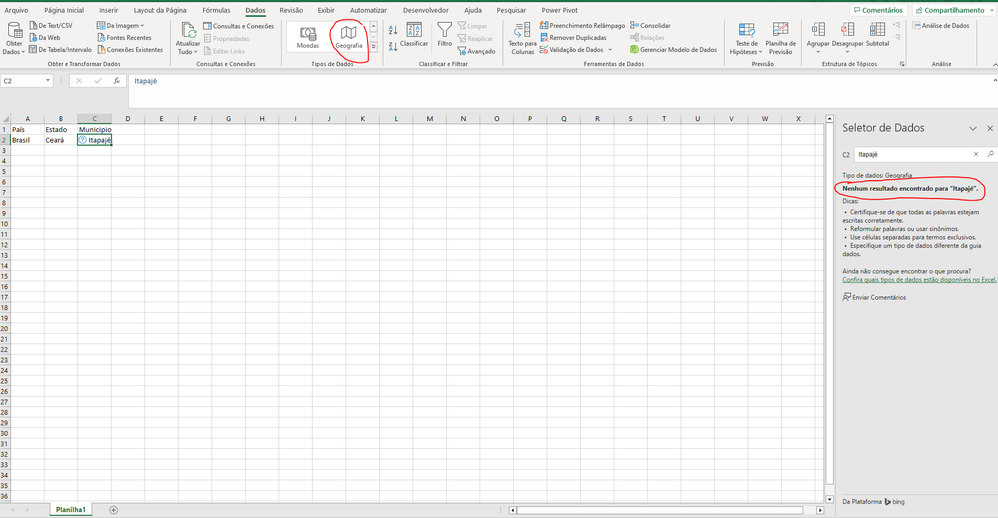Image resolution: width=998 pixels, height=518 pixels.
Task: Select cell C1 Município header
Action: coord(94,129)
